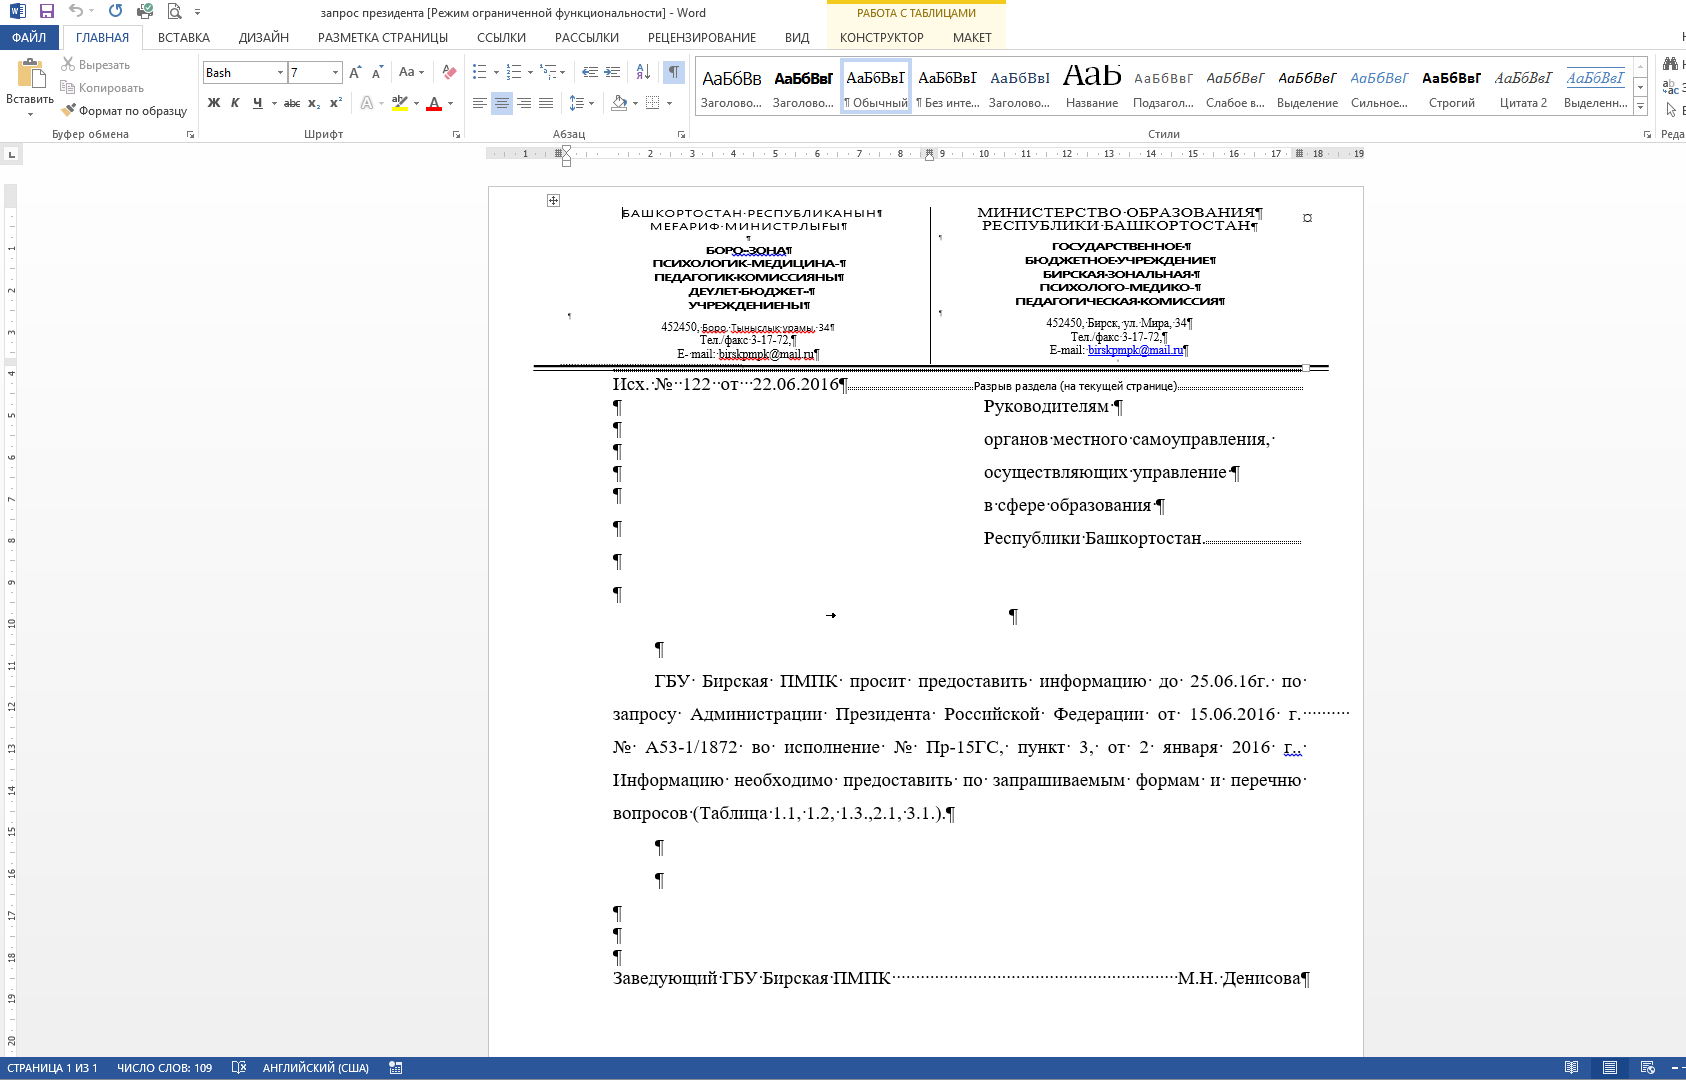Open the borders dropdown arrow

pos(669,103)
